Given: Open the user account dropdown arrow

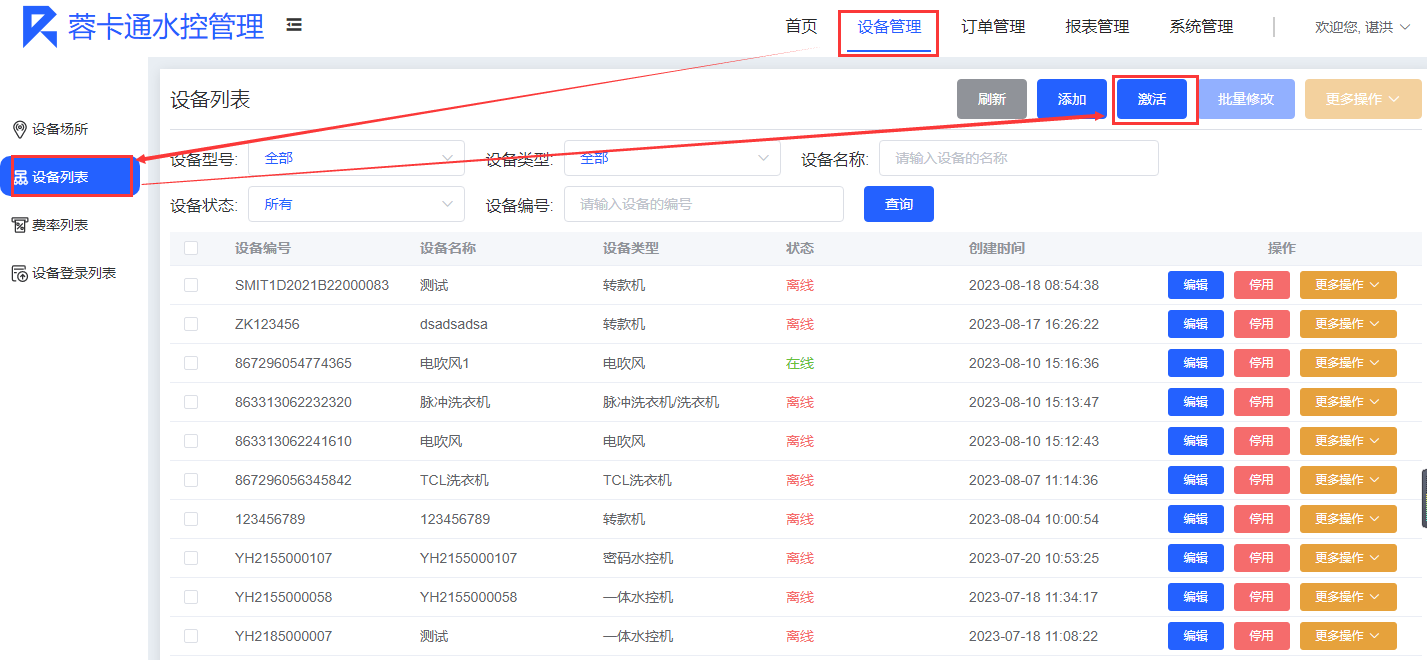Looking at the screenshot, I should 1405,28.
